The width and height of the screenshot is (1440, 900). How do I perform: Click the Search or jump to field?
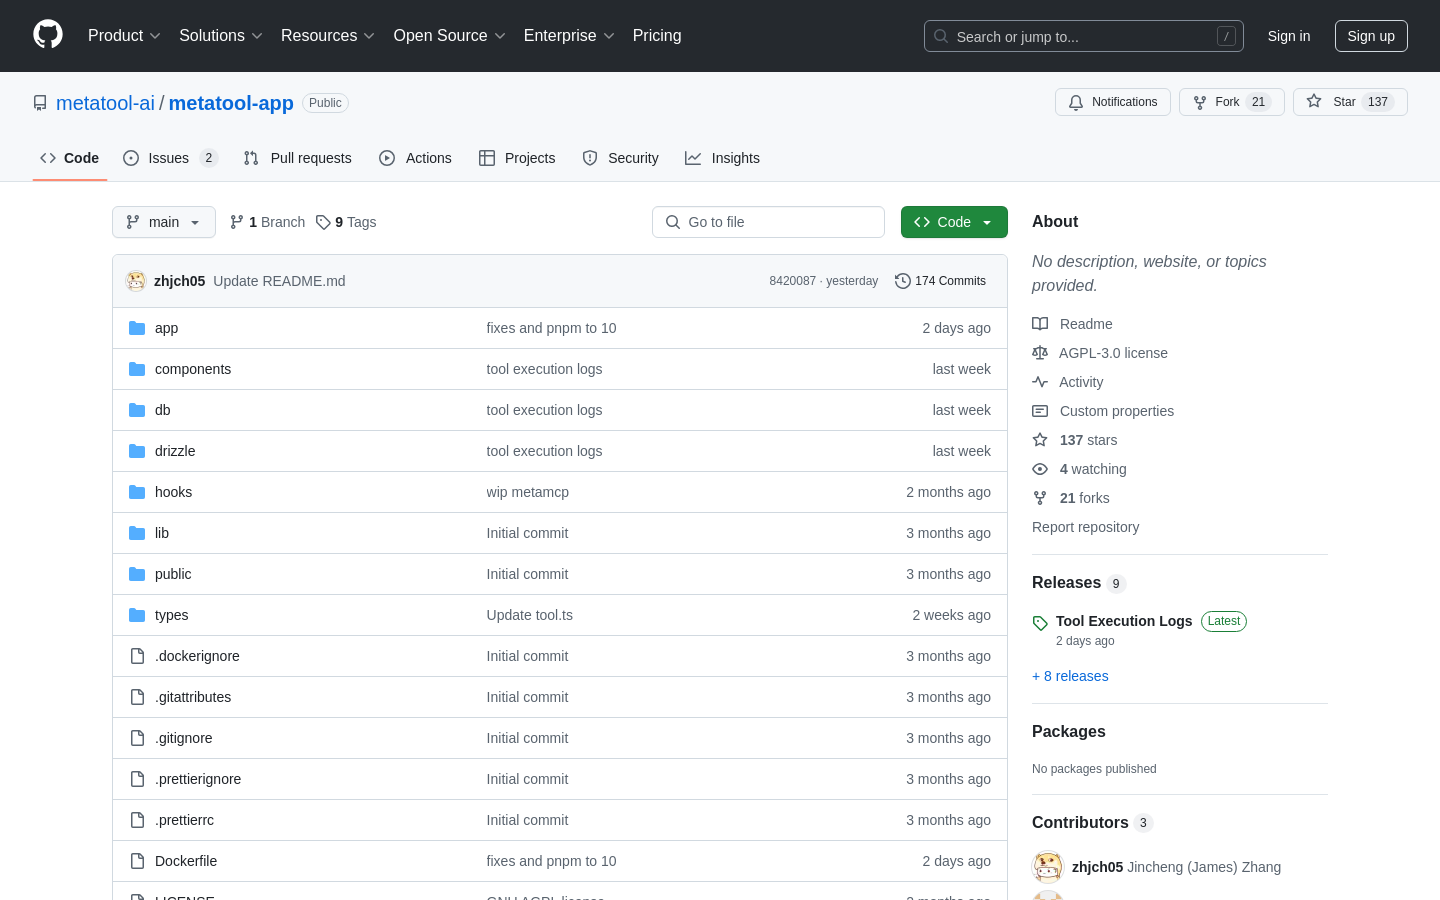(1084, 36)
